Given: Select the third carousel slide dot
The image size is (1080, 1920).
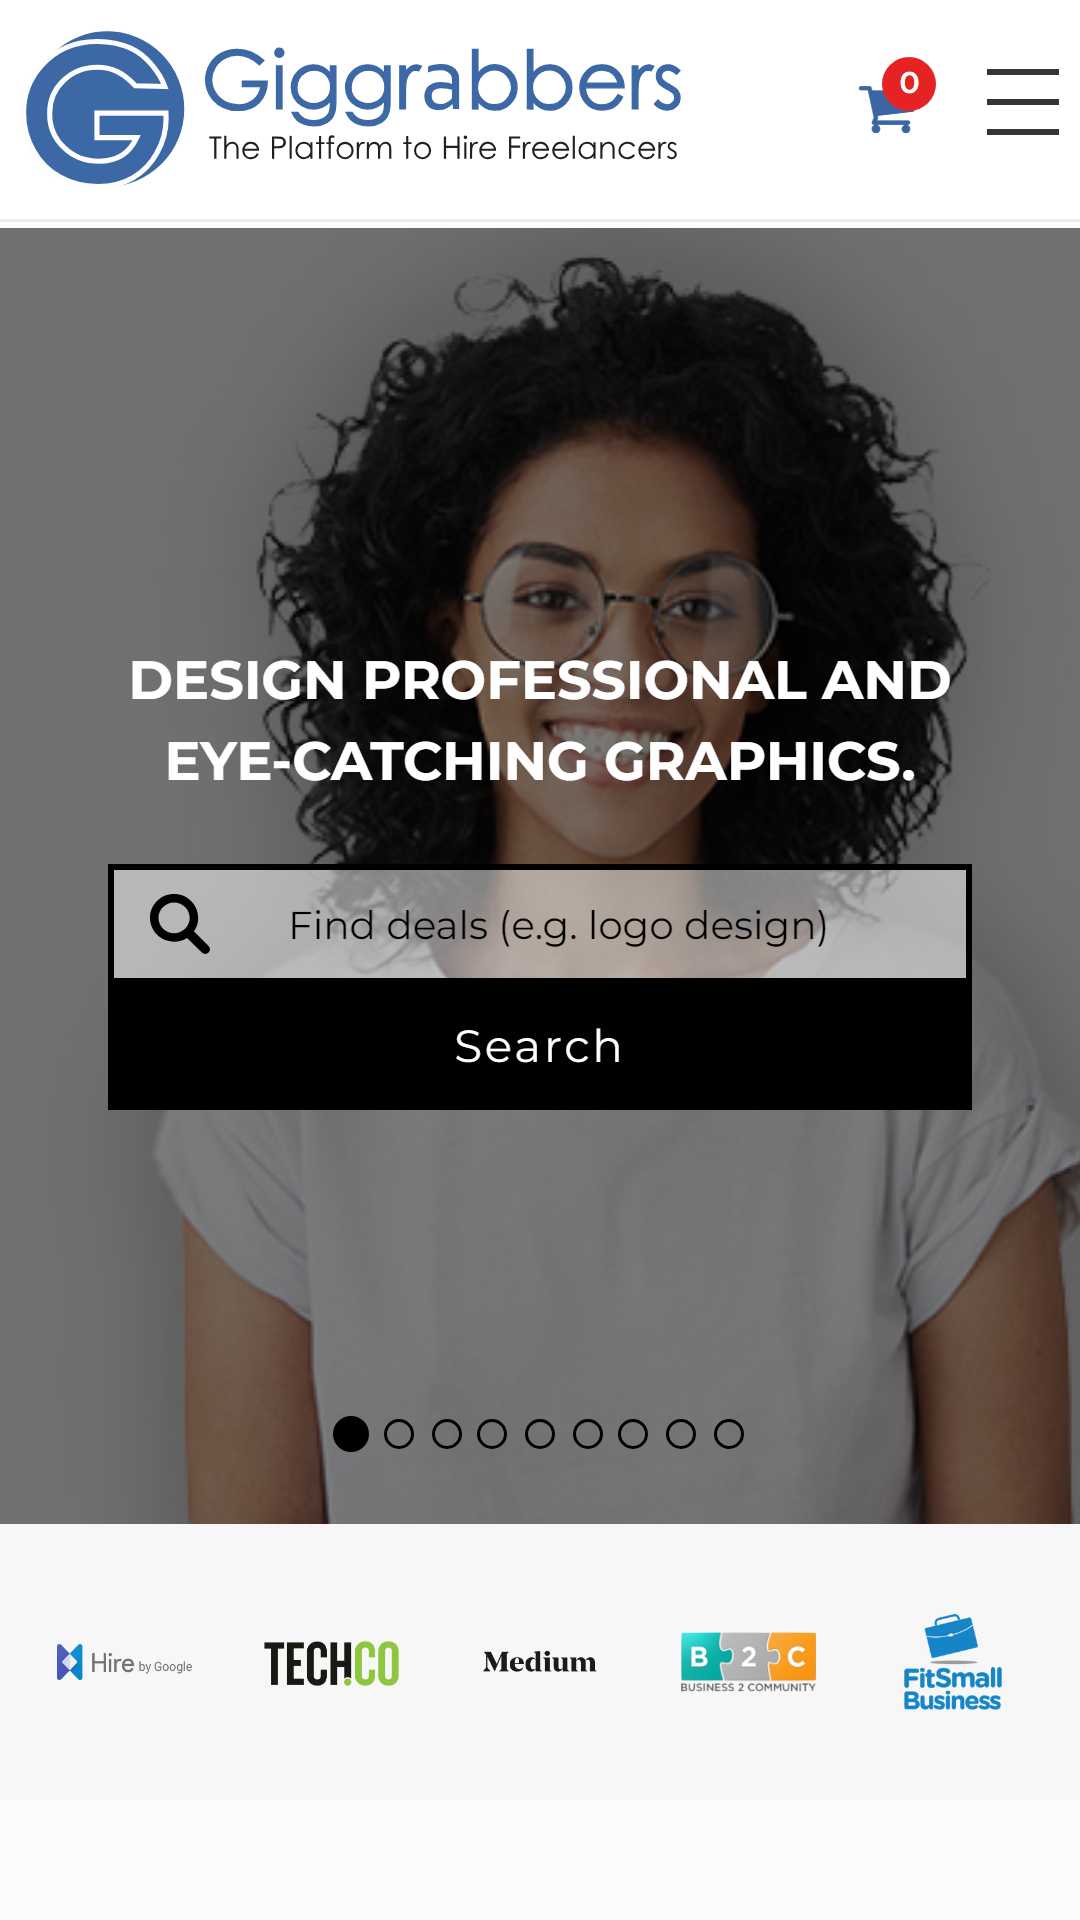Looking at the screenshot, I should 447,1434.
